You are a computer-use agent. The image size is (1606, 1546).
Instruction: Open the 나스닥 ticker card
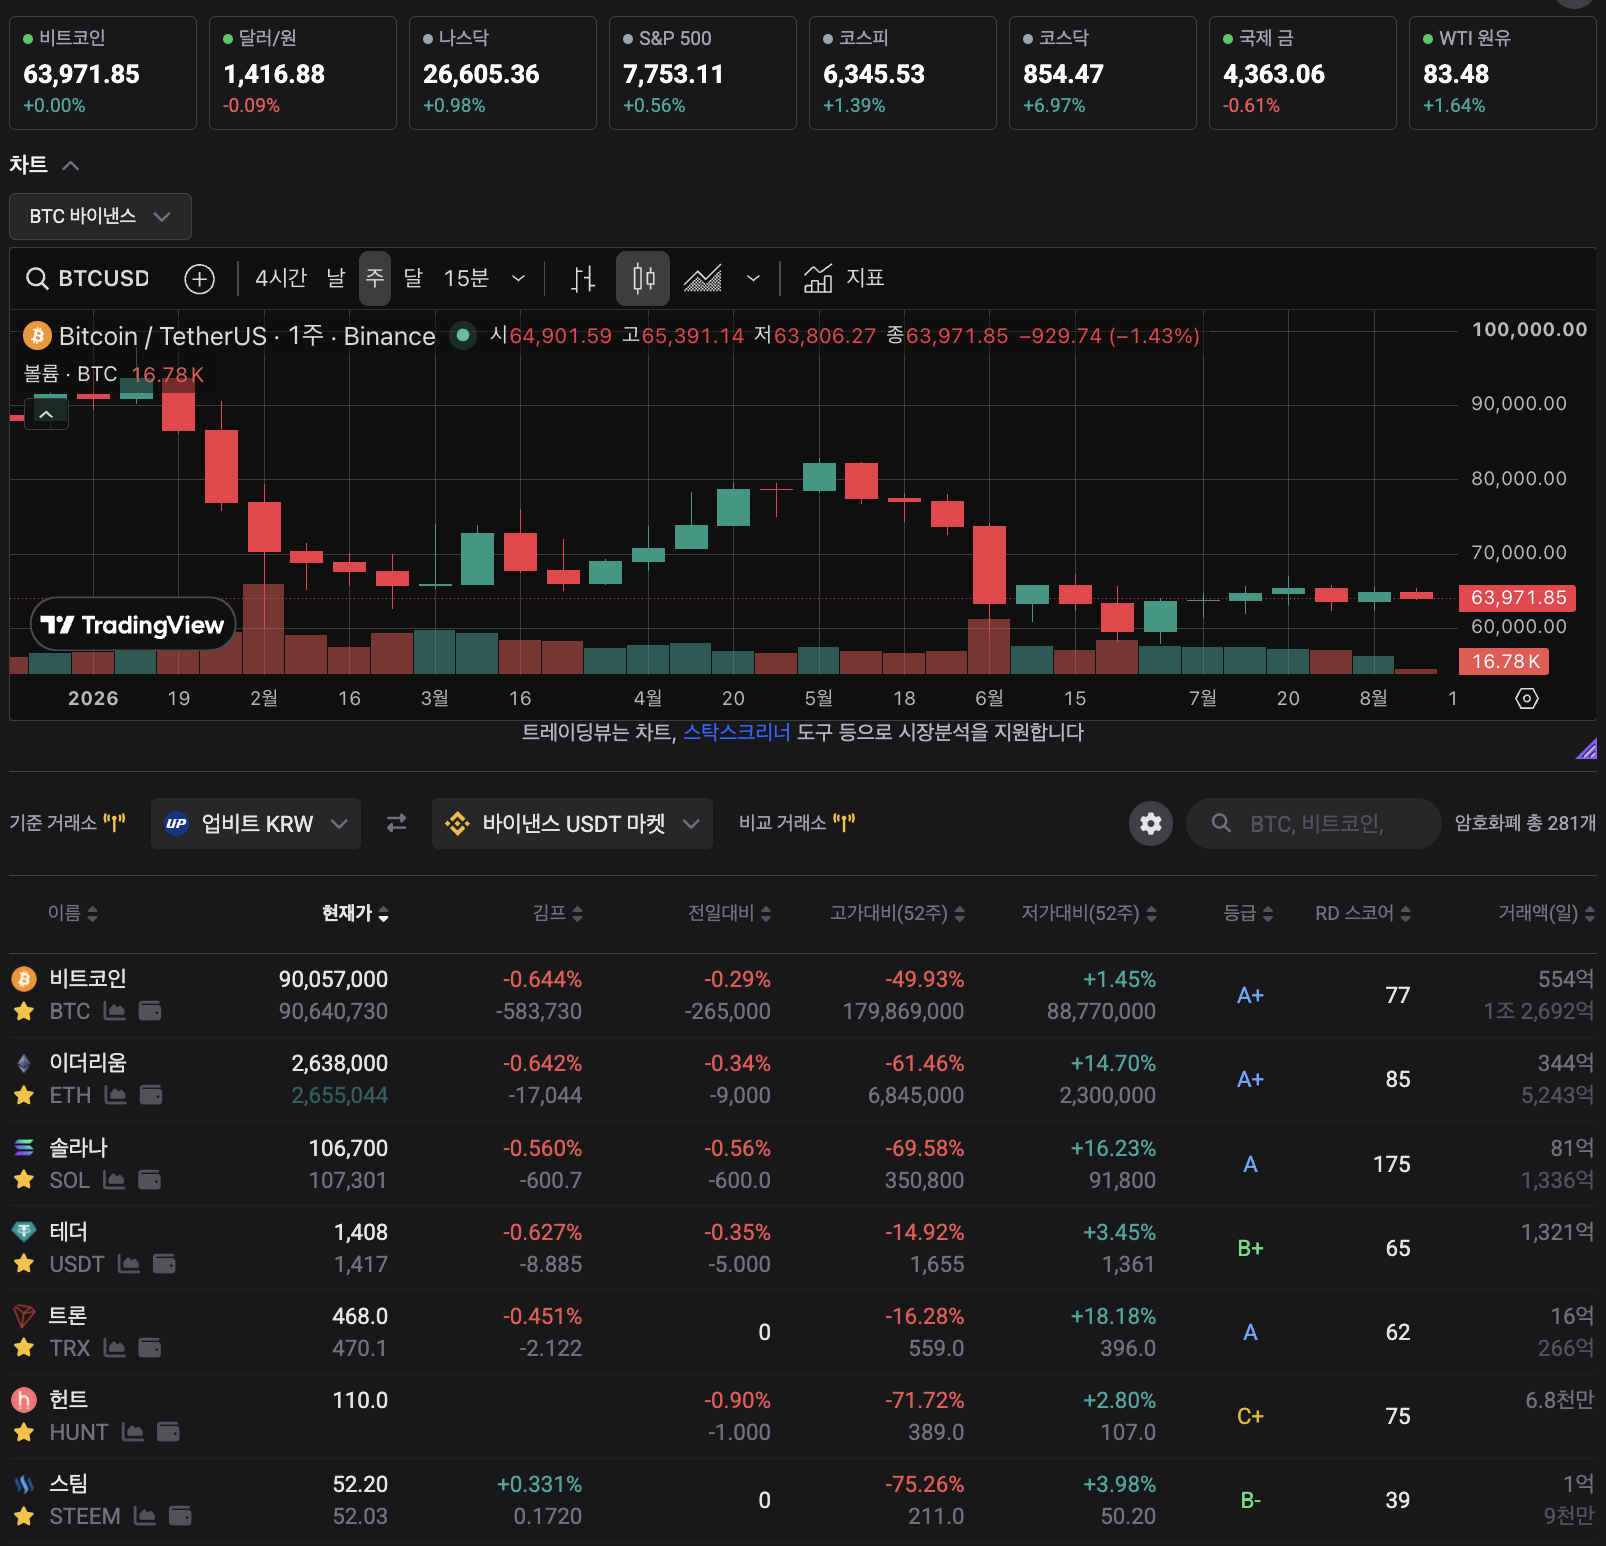click(x=503, y=73)
